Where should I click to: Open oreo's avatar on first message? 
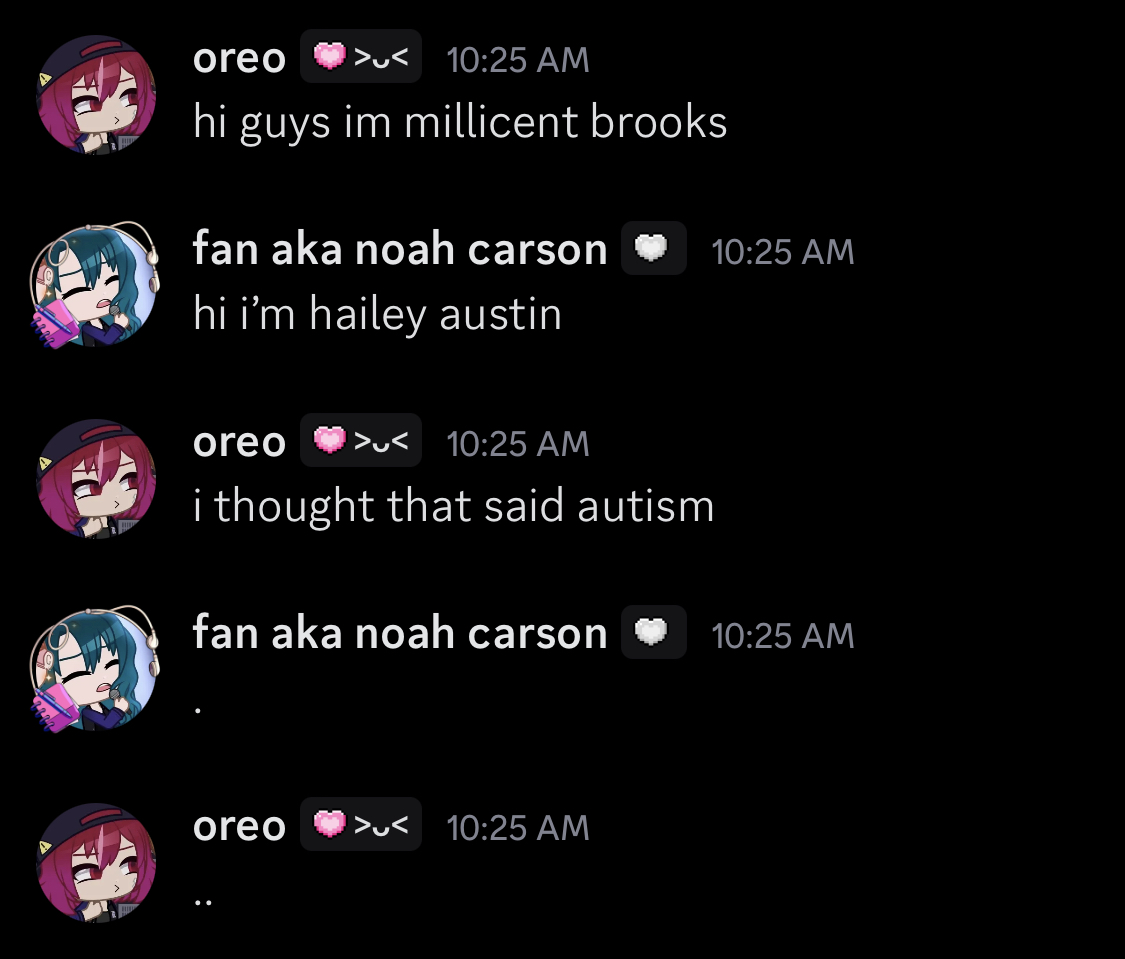point(96,95)
